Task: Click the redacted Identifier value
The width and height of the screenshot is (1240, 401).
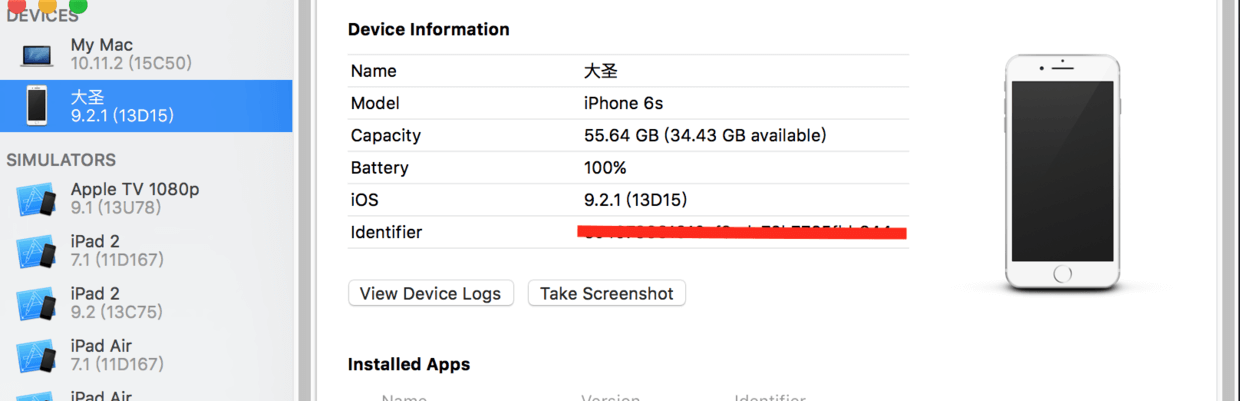Action: pos(741,232)
